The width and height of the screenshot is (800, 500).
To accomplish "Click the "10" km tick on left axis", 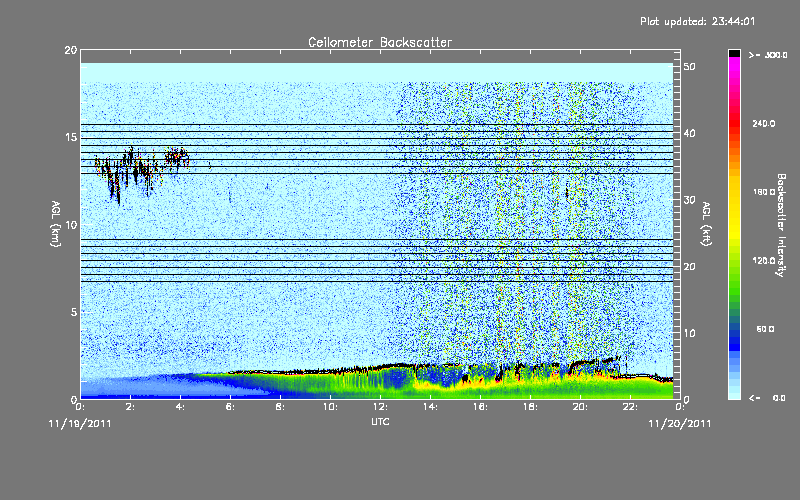I will pos(70,224).
